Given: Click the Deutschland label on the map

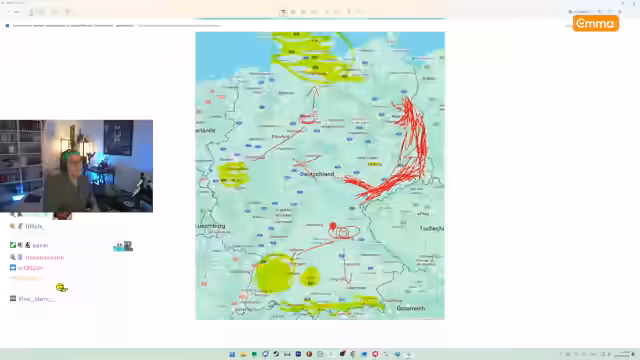Looking at the screenshot, I should [x=317, y=174].
